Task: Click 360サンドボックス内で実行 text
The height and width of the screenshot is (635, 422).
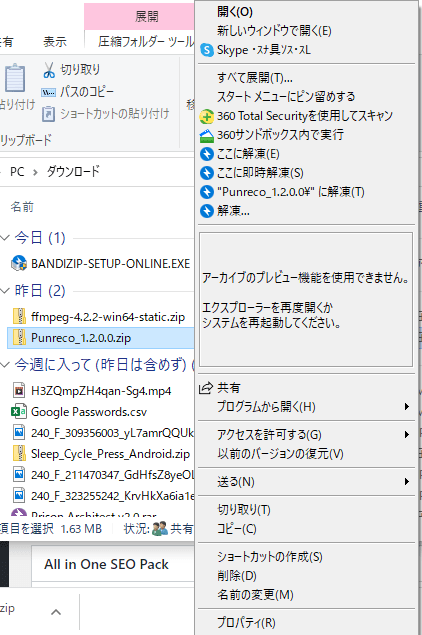Action: [280, 134]
